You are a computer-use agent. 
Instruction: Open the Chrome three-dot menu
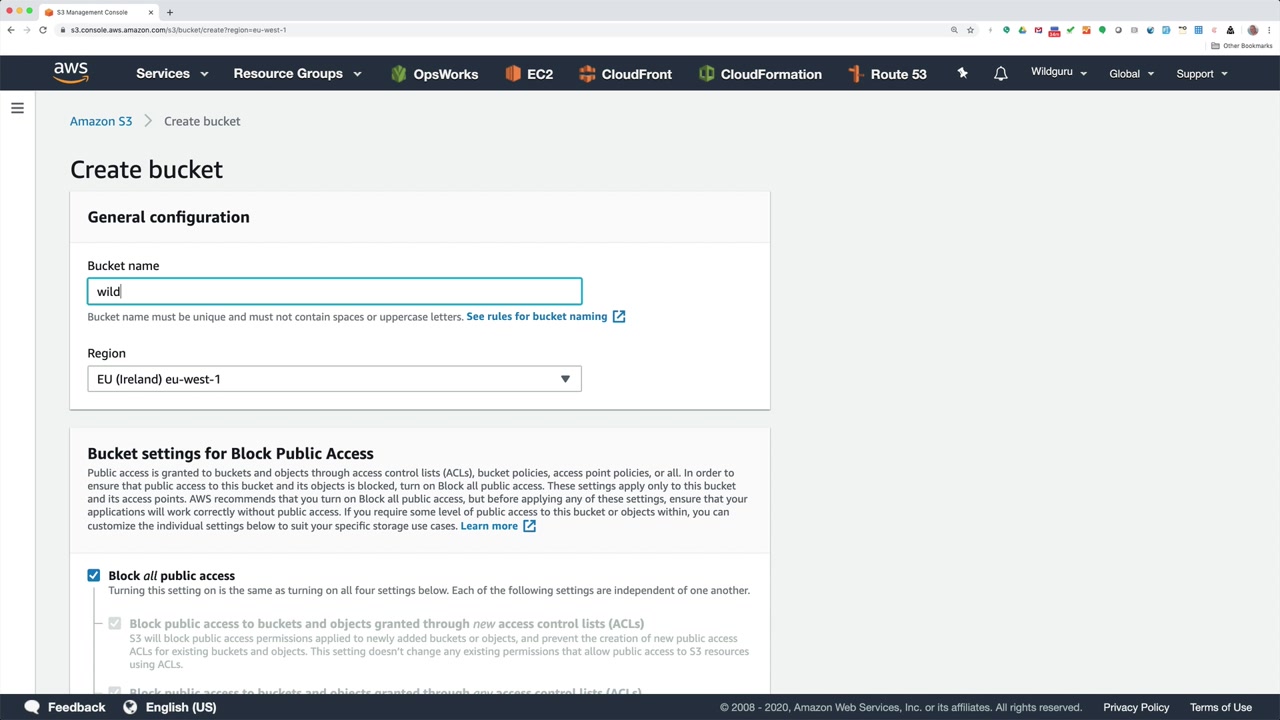tap(1268, 30)
